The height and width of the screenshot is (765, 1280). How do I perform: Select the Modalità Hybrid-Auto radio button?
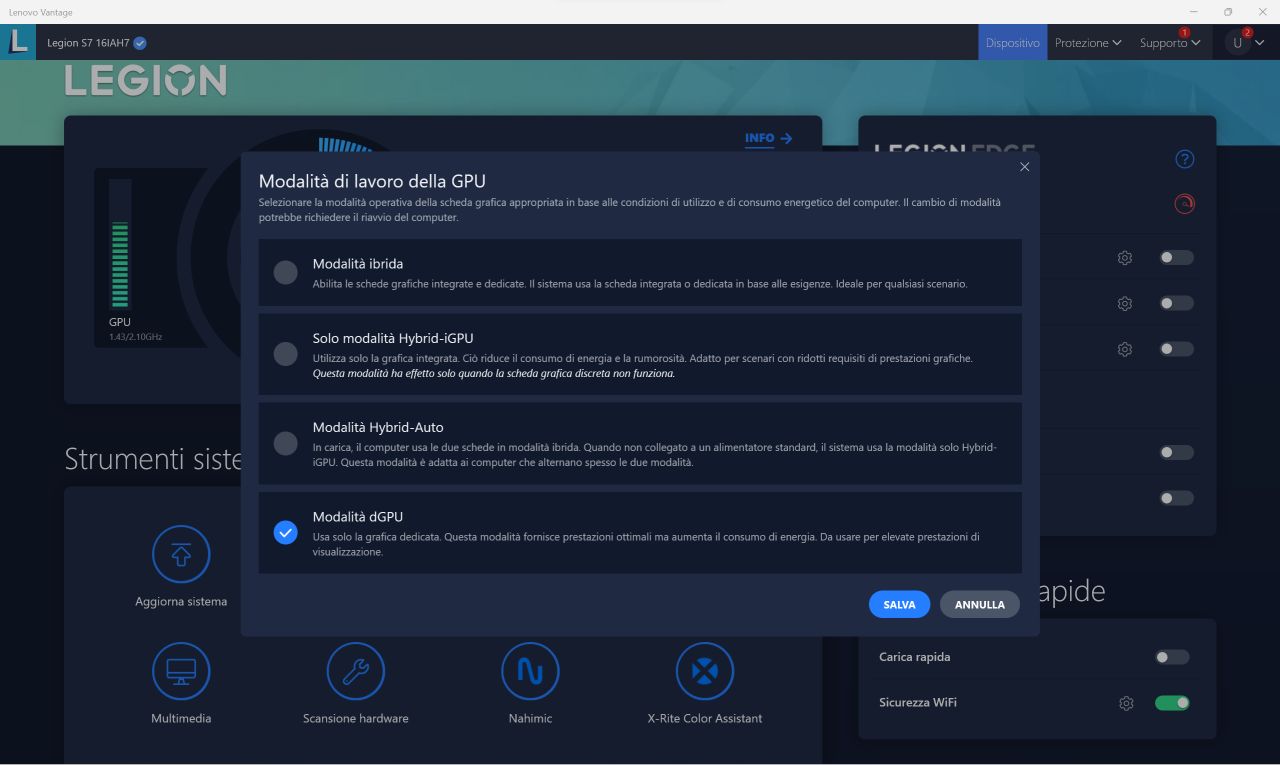tap(285, 443)
